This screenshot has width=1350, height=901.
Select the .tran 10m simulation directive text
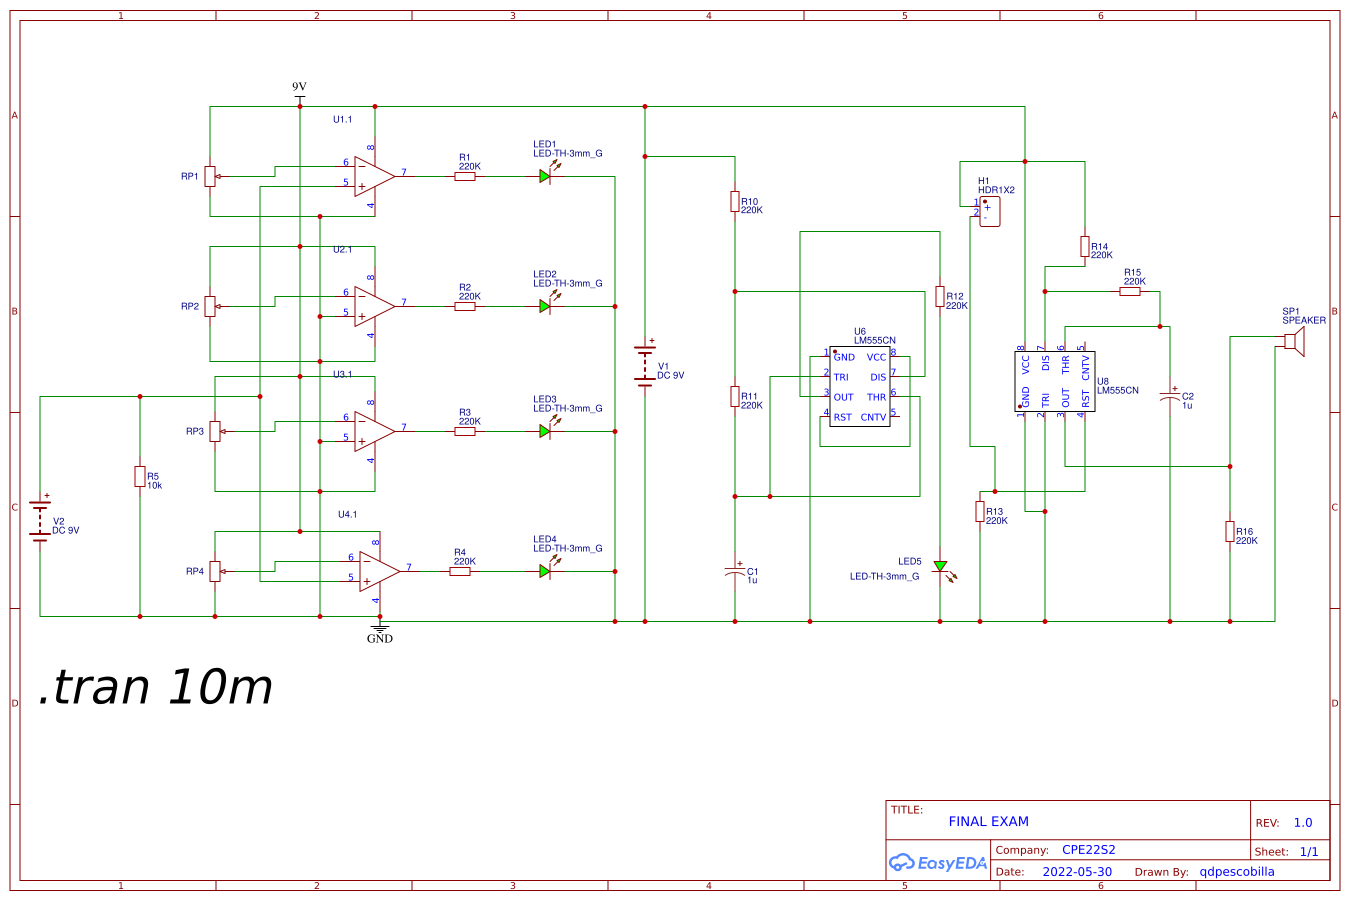tap(157, 686)
